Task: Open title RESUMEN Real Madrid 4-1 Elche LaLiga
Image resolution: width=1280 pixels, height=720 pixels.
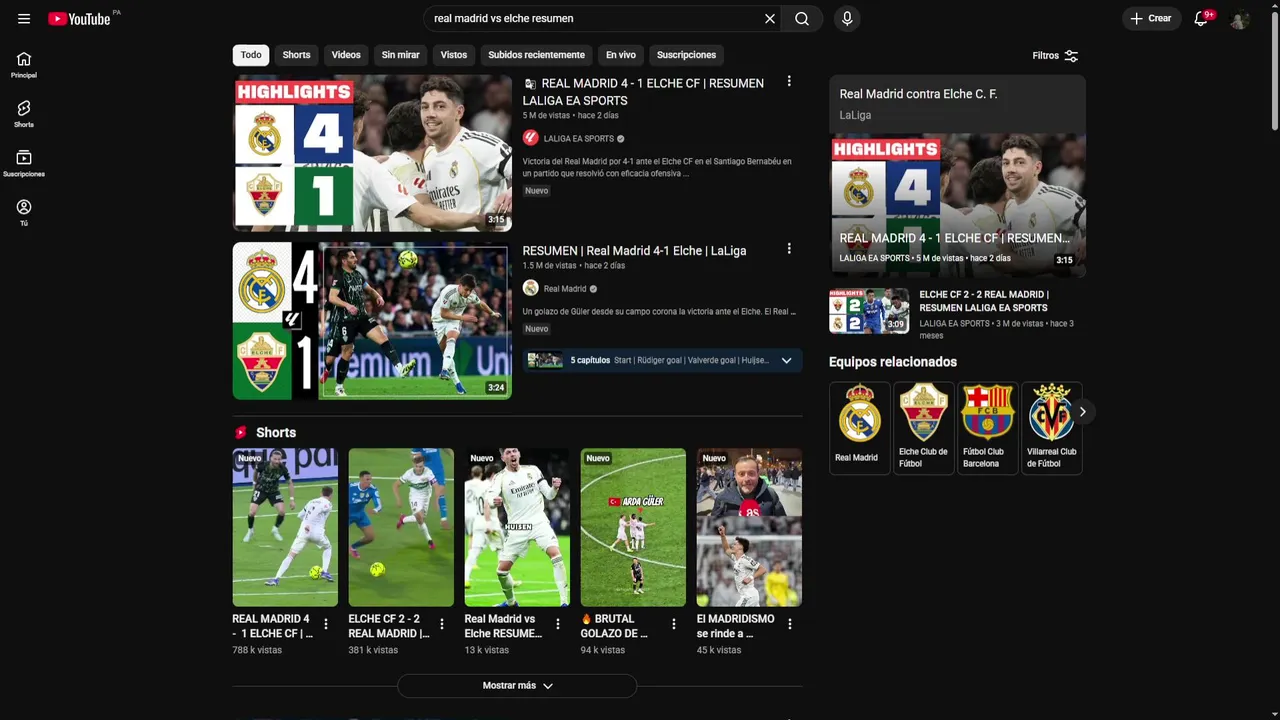Action: (x=634, y=251)
